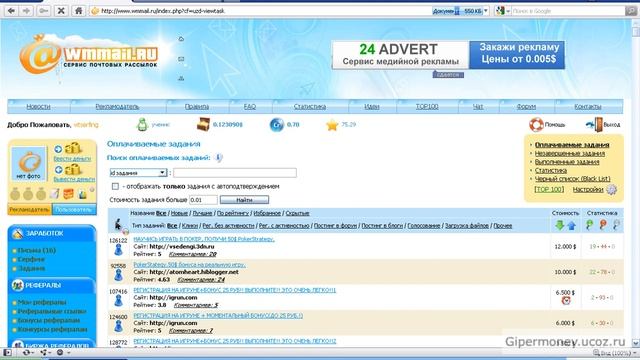Open Статистика in the navigation bar

coord(310,107)
